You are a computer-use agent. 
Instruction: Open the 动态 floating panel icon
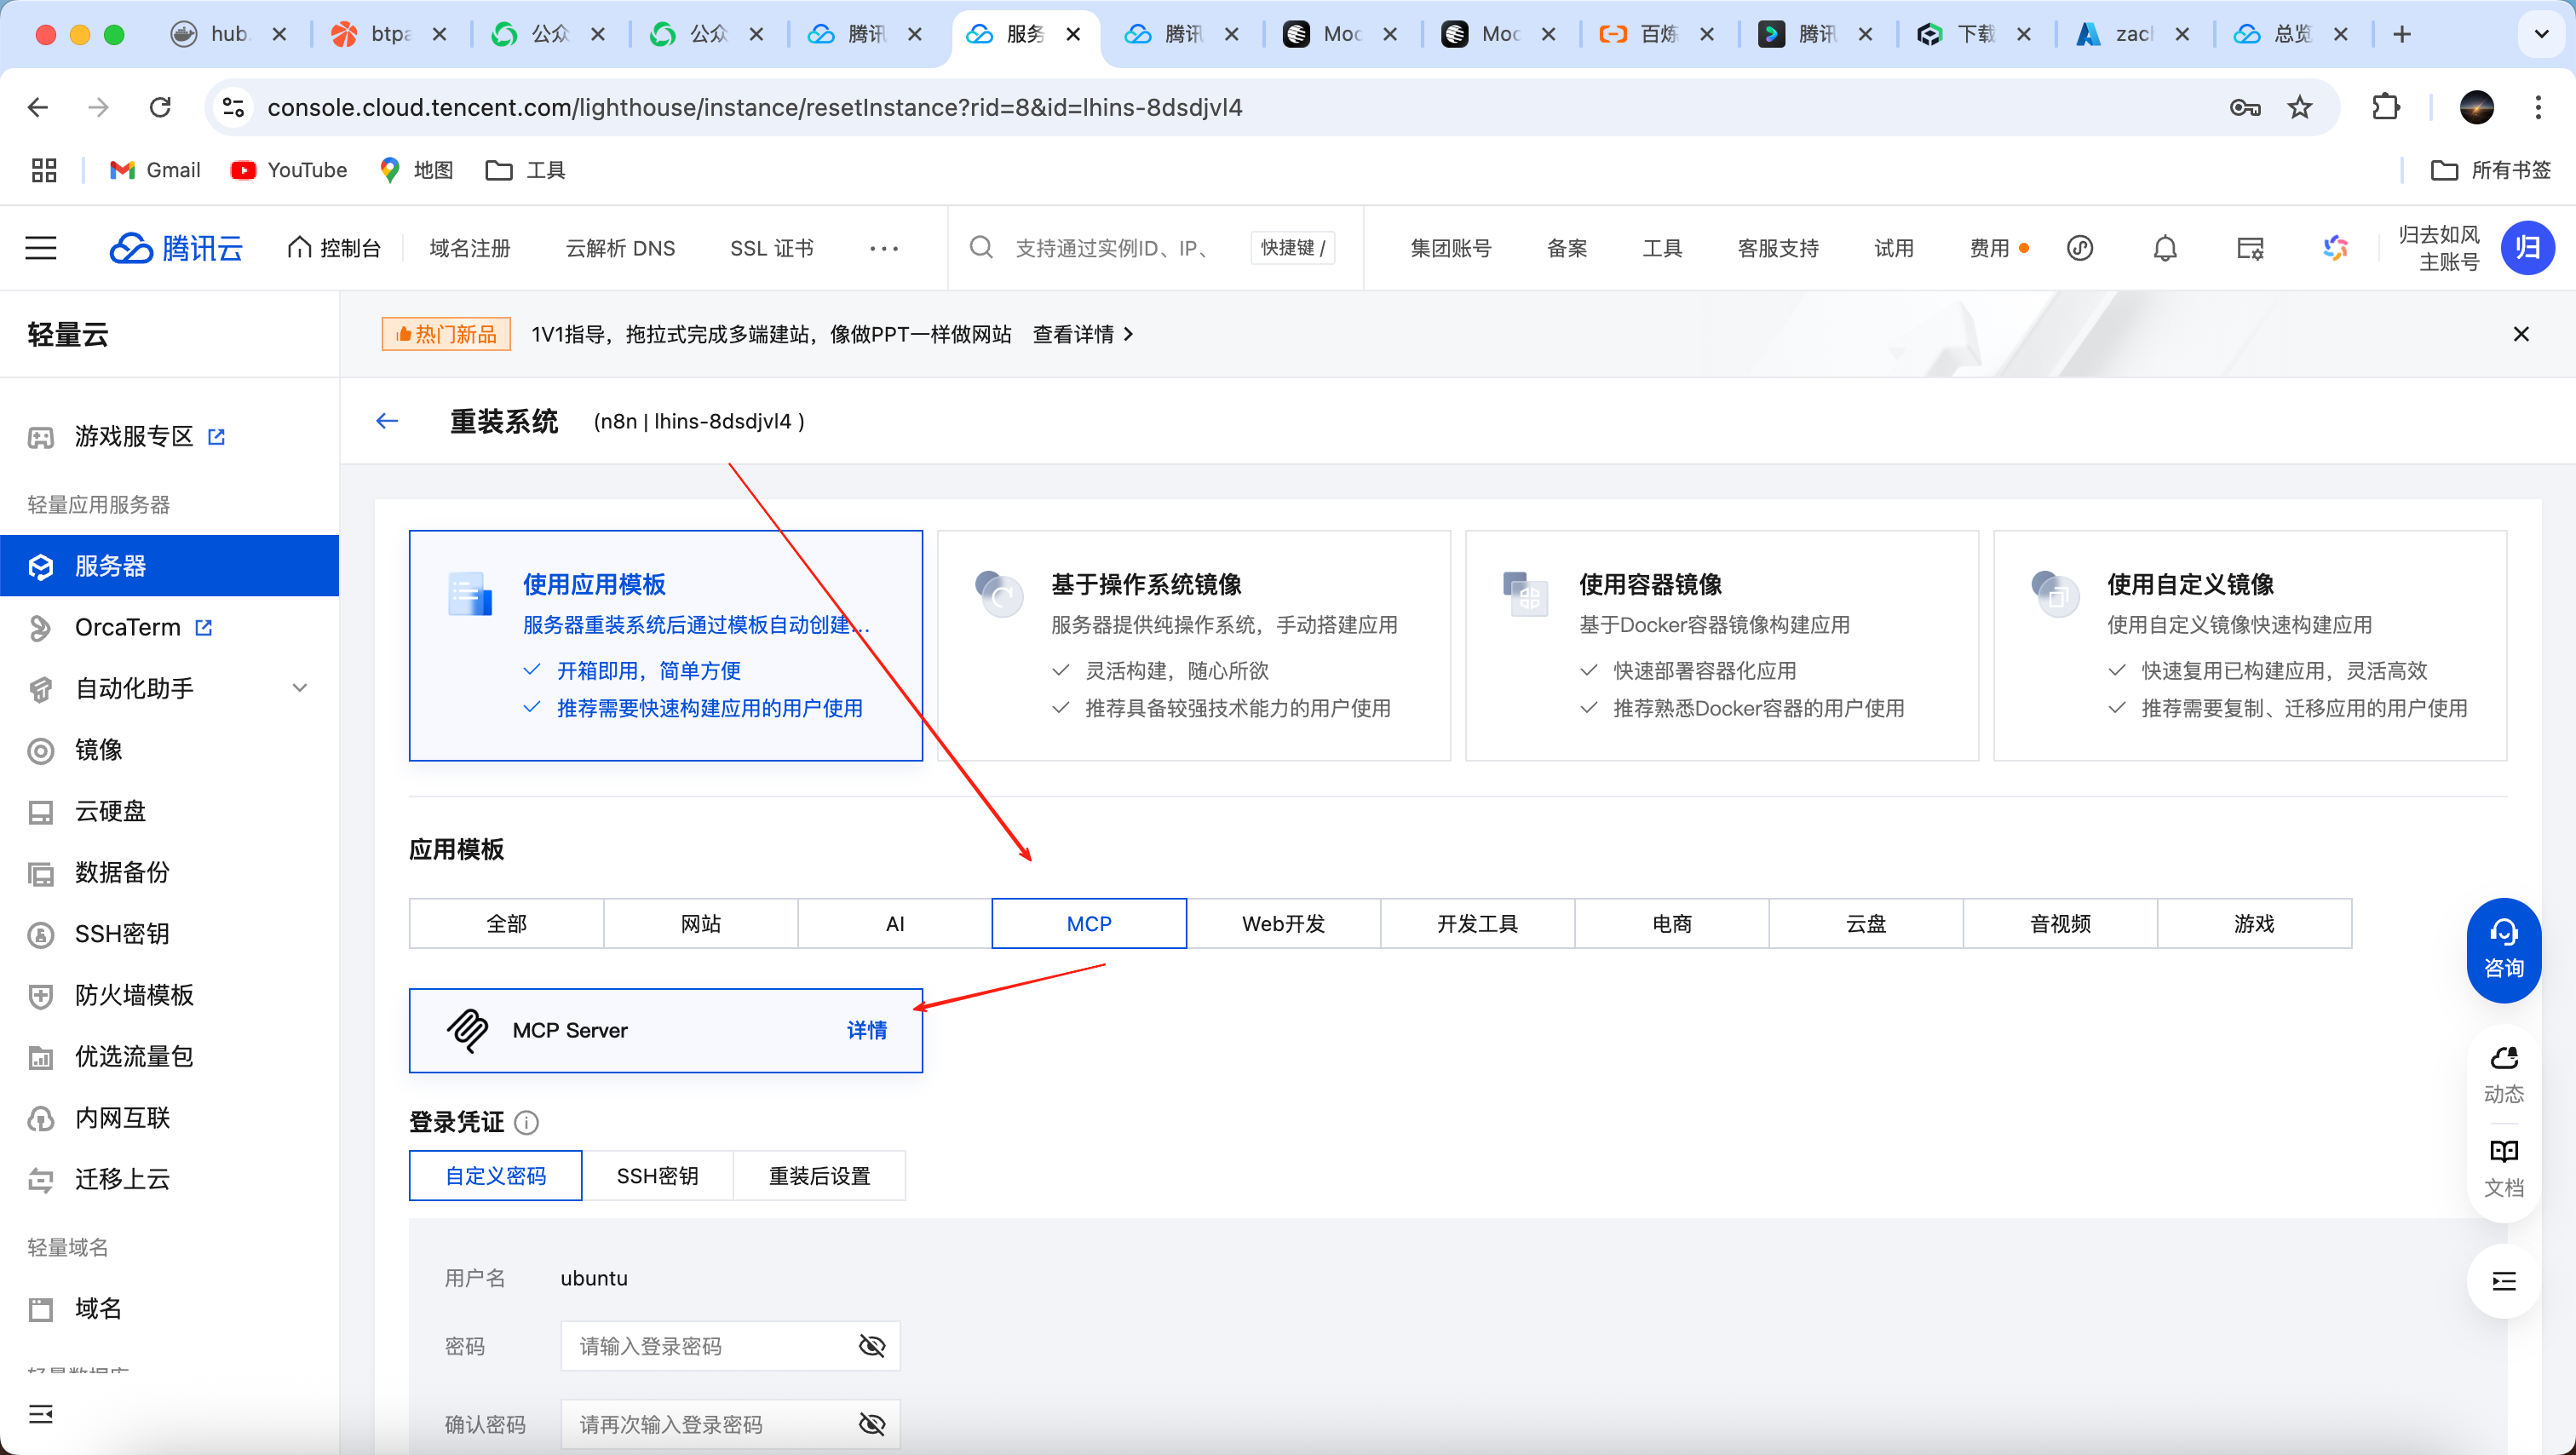coord(2504,1075)
